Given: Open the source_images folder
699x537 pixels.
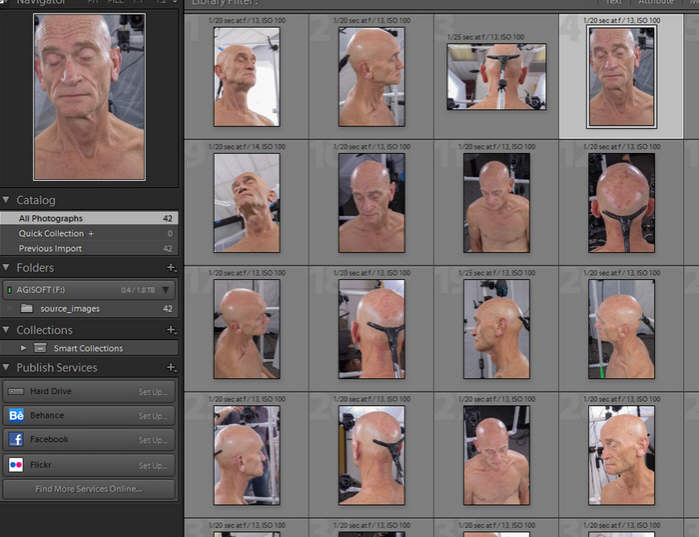Looking at the screenshot, I should coord(89,308).
